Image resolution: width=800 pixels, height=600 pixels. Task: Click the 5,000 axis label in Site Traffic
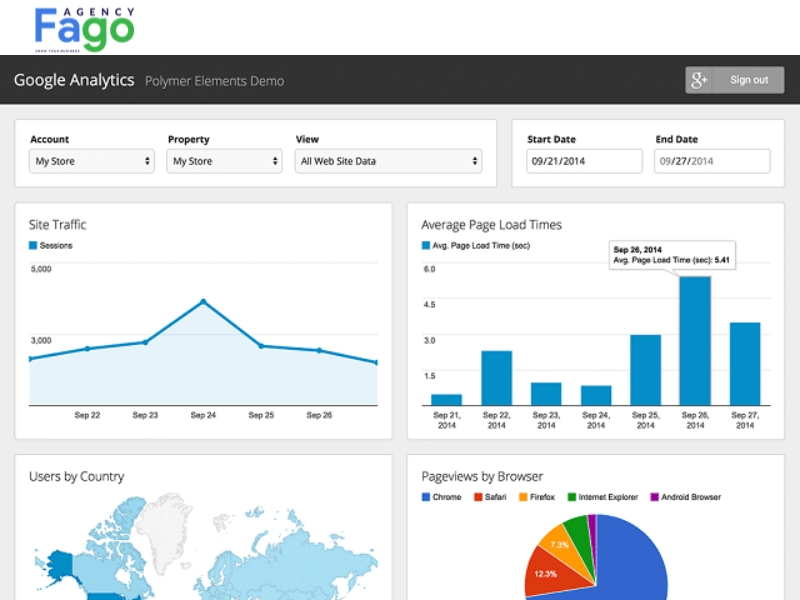41,269
